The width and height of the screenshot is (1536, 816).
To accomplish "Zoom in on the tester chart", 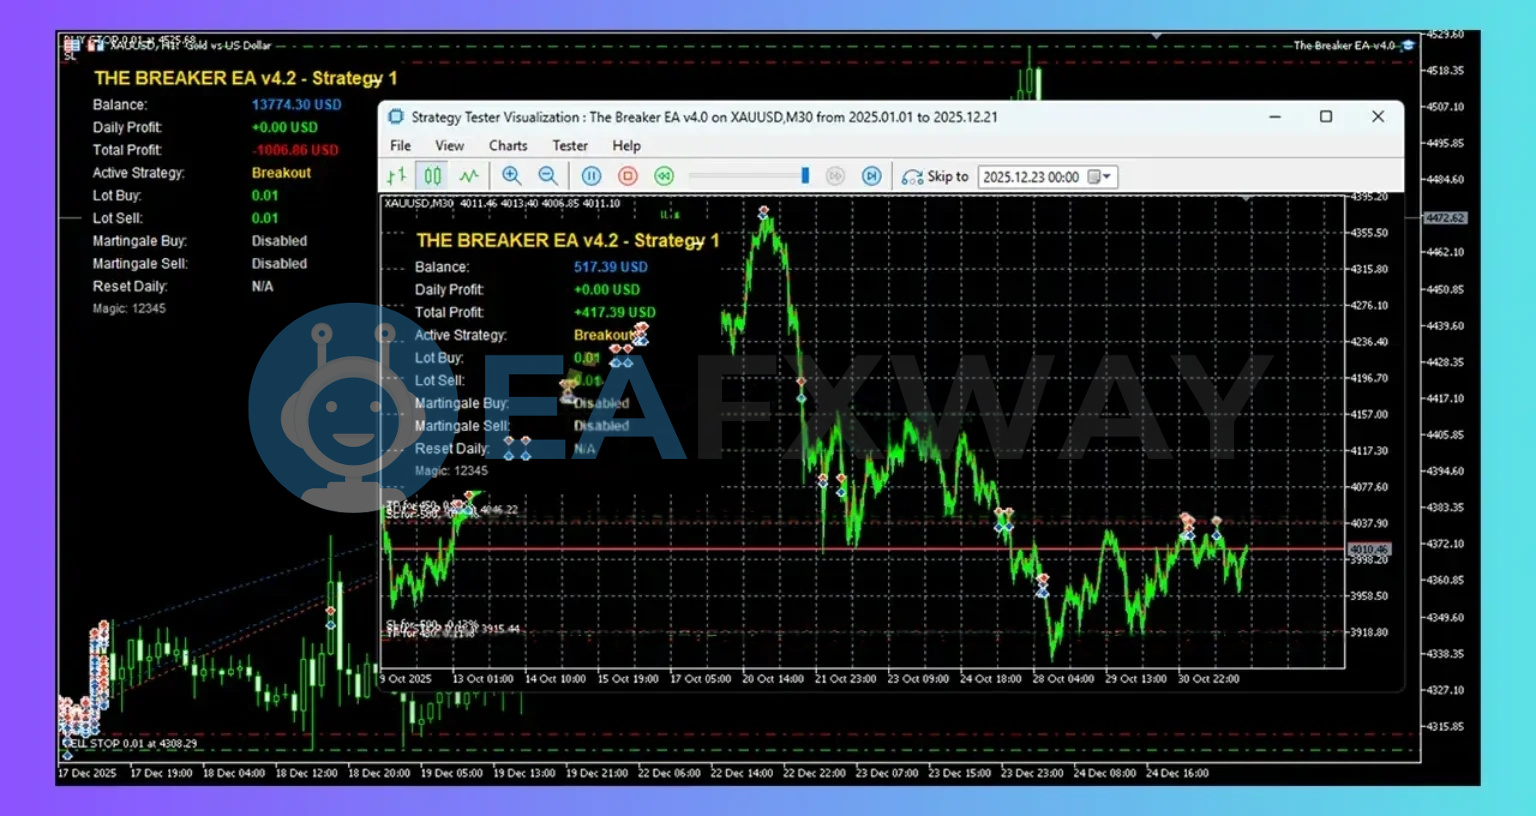I will point(512,176).
